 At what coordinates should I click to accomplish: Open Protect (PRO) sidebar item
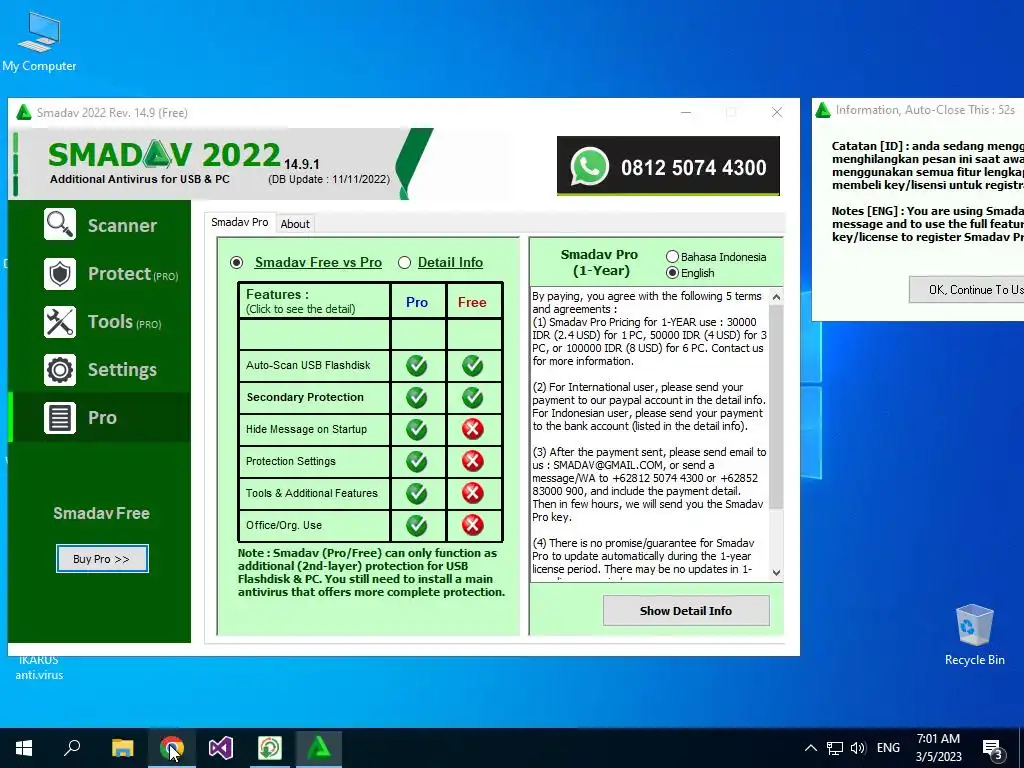100,273
